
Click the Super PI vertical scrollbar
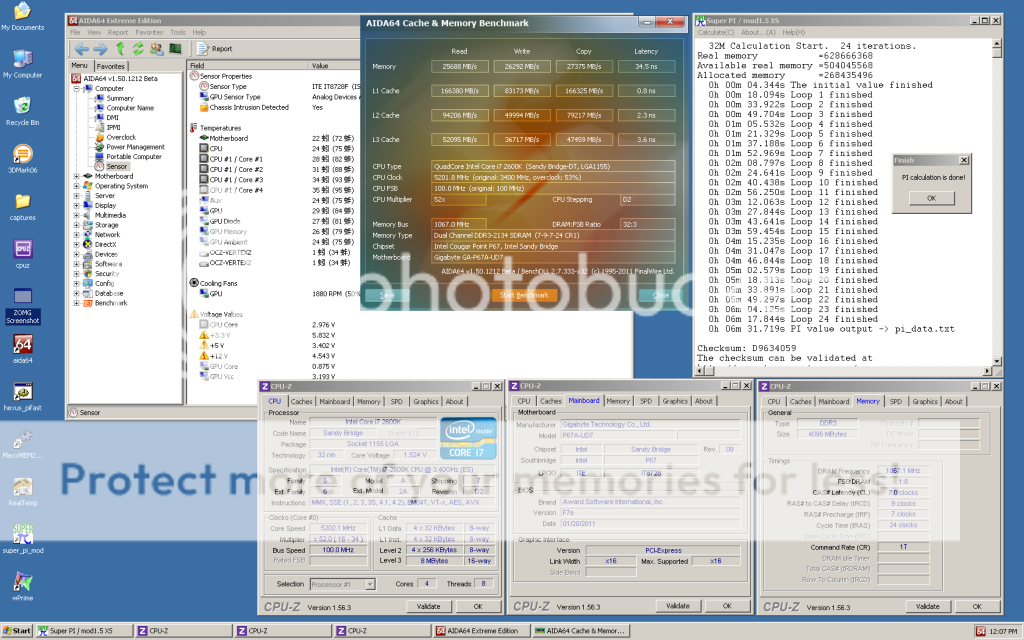point(997,202)
